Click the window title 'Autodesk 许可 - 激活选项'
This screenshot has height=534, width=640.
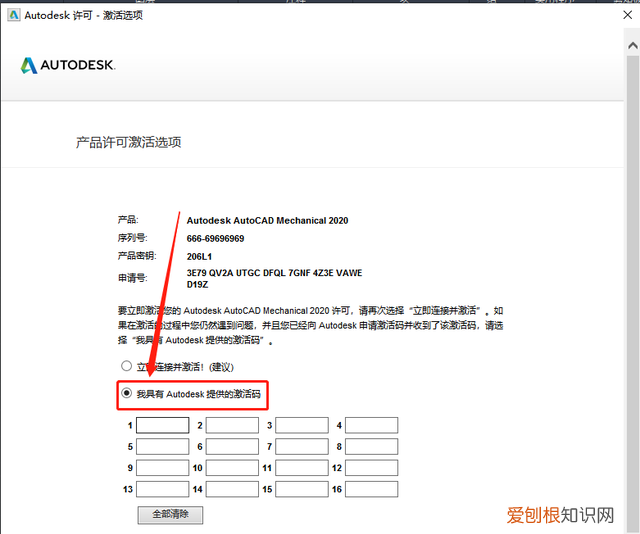tap(84, 16)
